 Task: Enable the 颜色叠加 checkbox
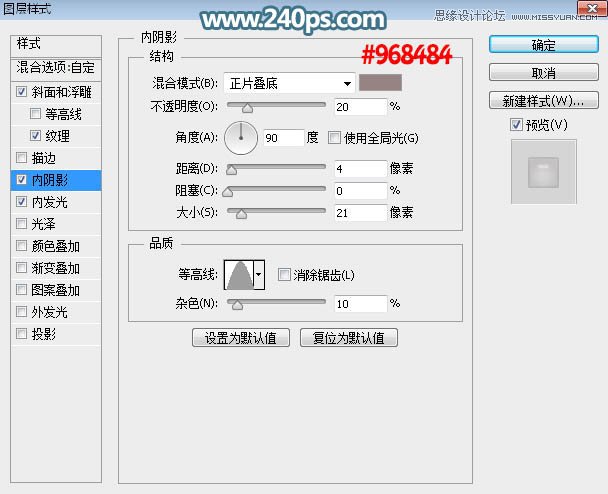click(21, 245)
